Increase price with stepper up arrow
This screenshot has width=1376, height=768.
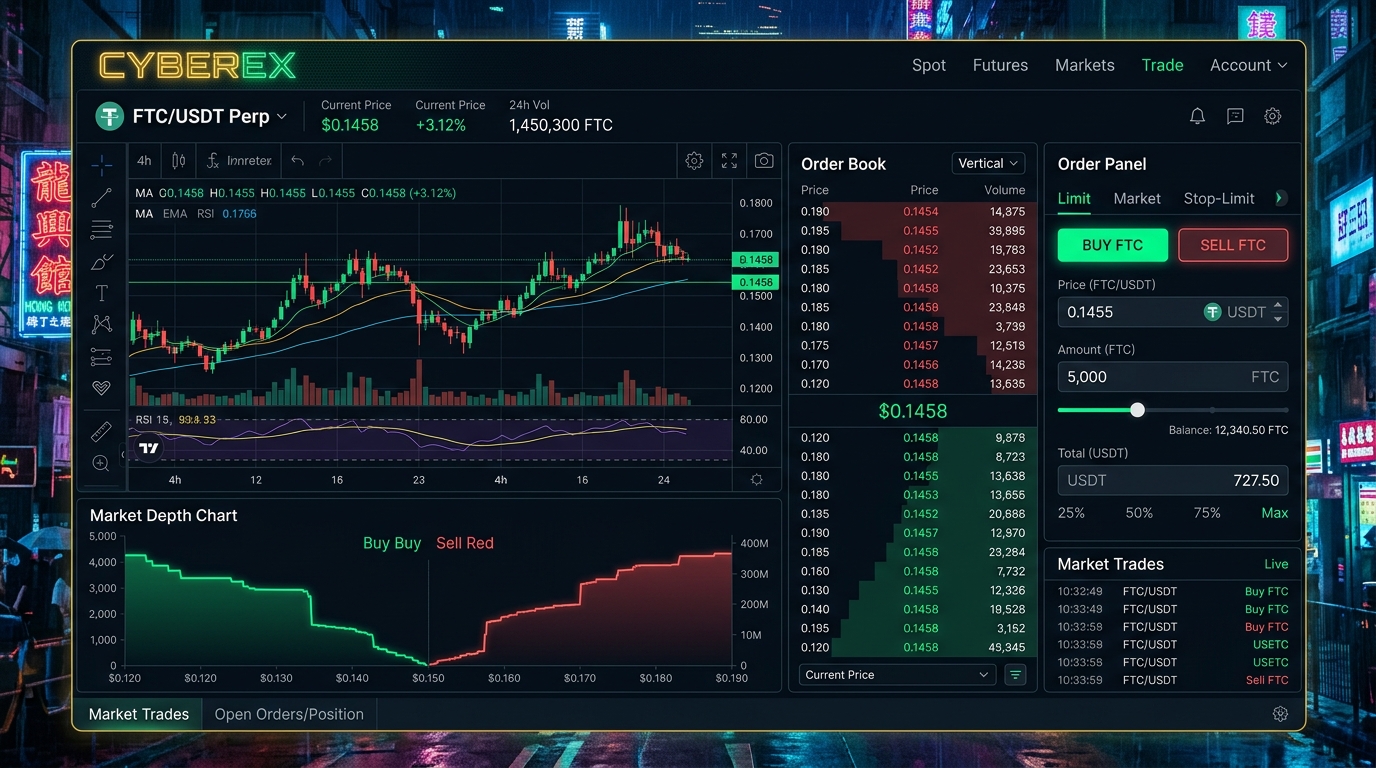1278,305
